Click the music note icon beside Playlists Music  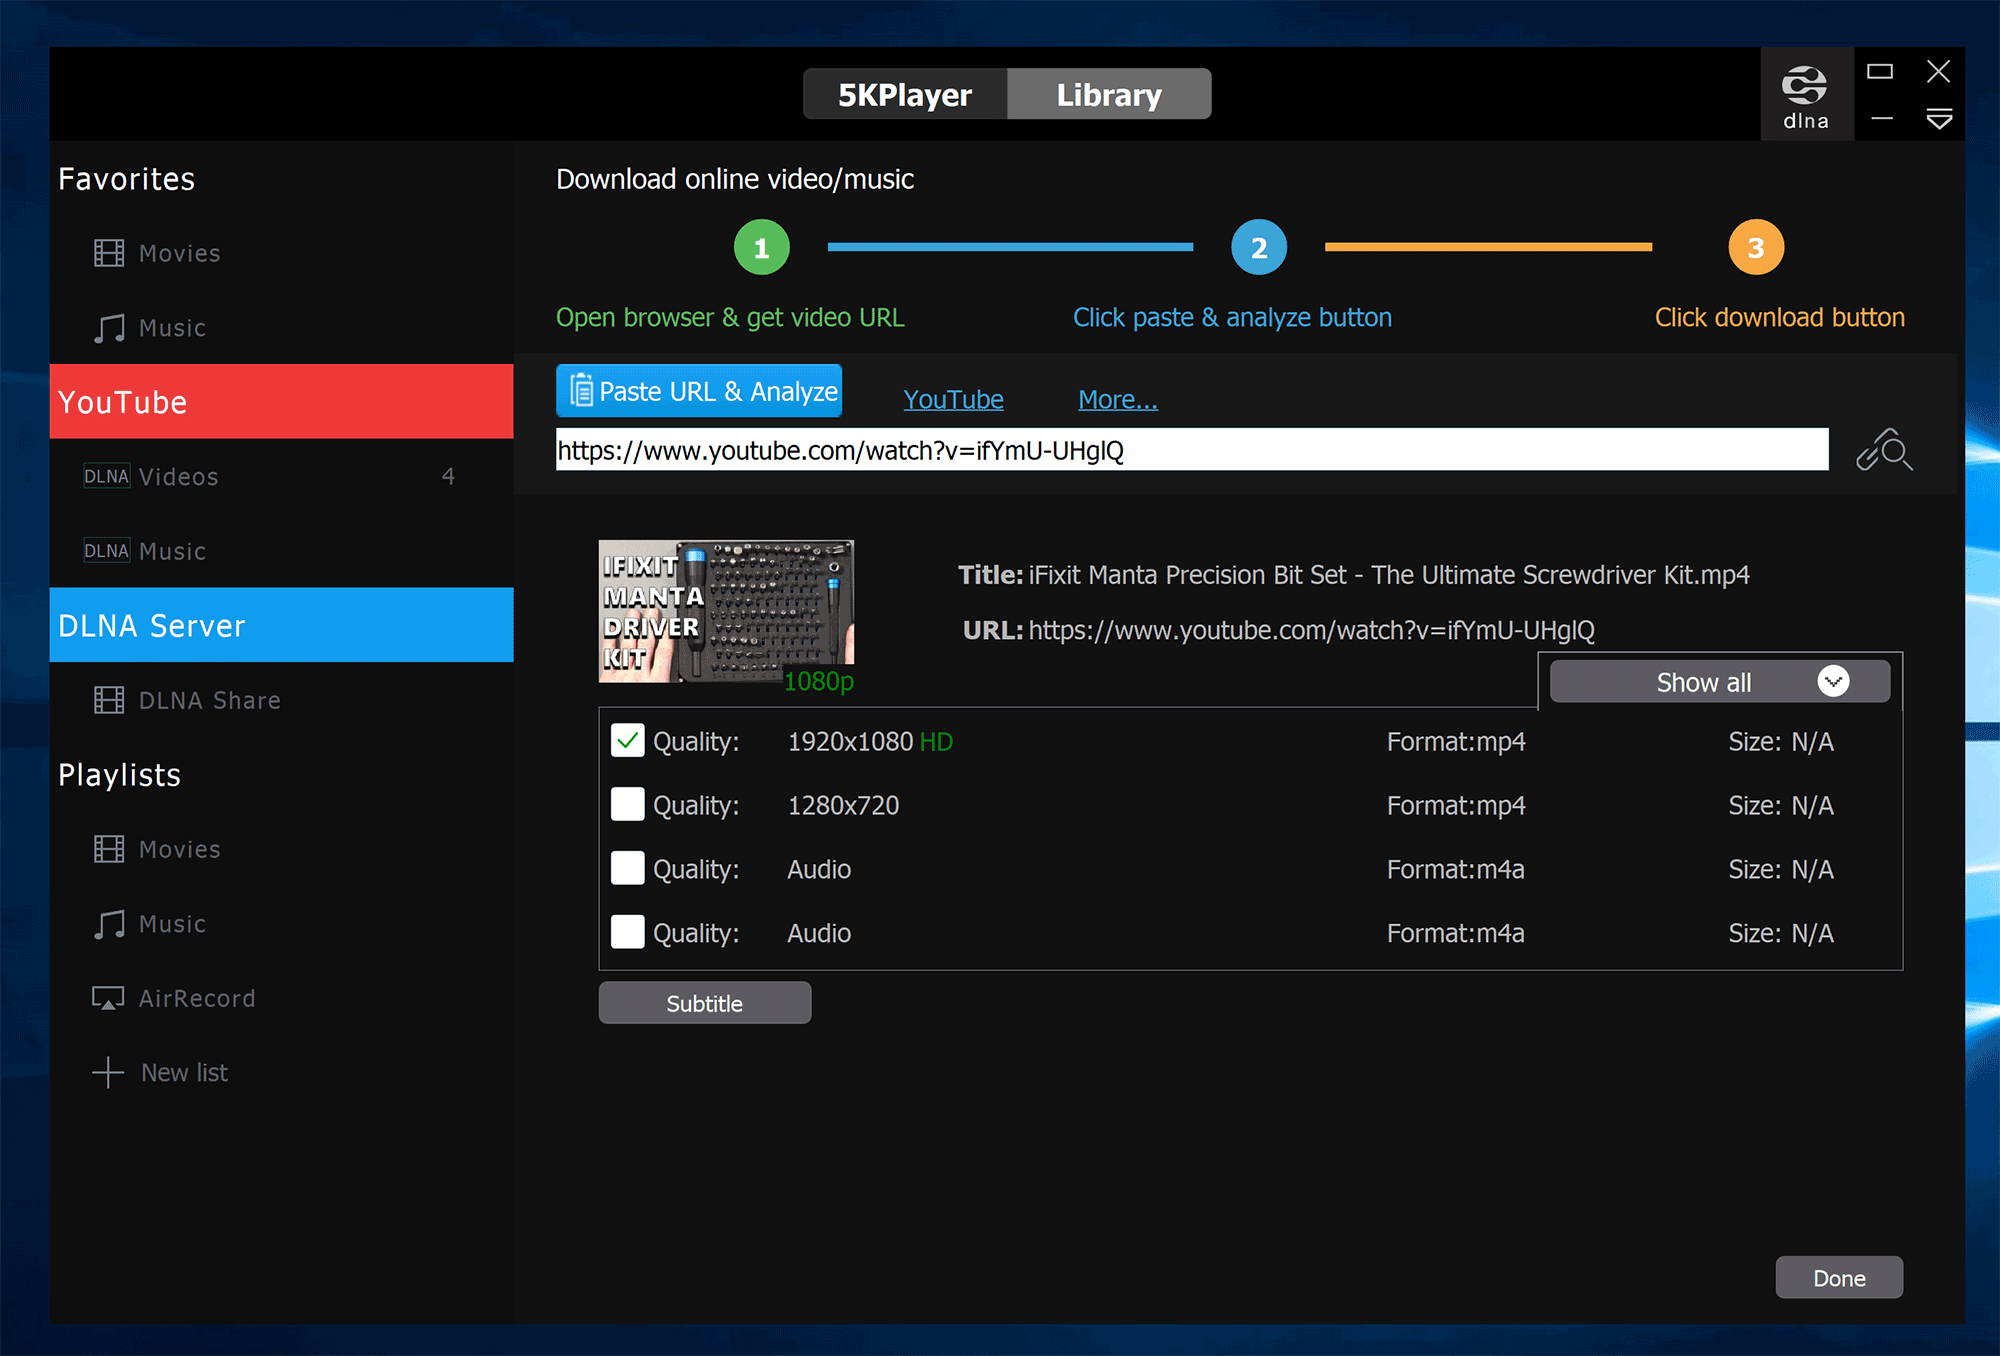point(109,924)
